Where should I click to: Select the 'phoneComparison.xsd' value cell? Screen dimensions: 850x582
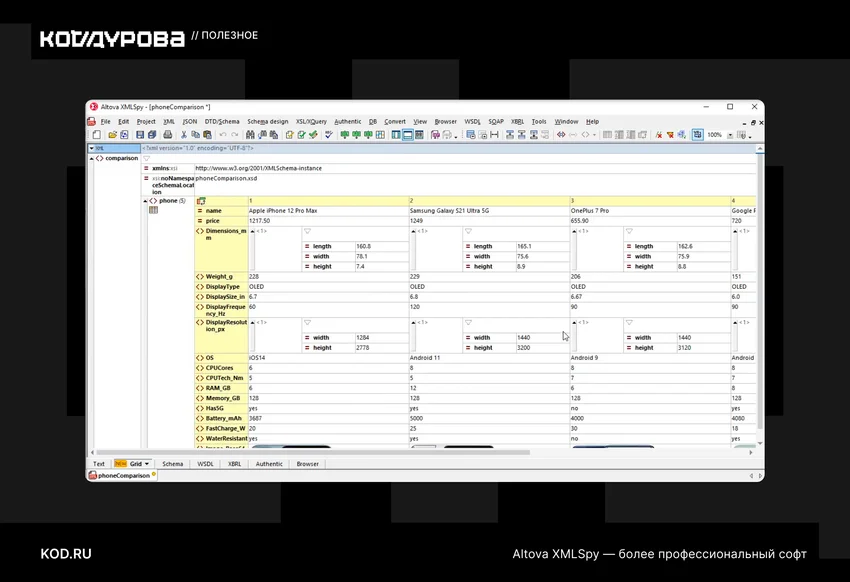(475, 185)
